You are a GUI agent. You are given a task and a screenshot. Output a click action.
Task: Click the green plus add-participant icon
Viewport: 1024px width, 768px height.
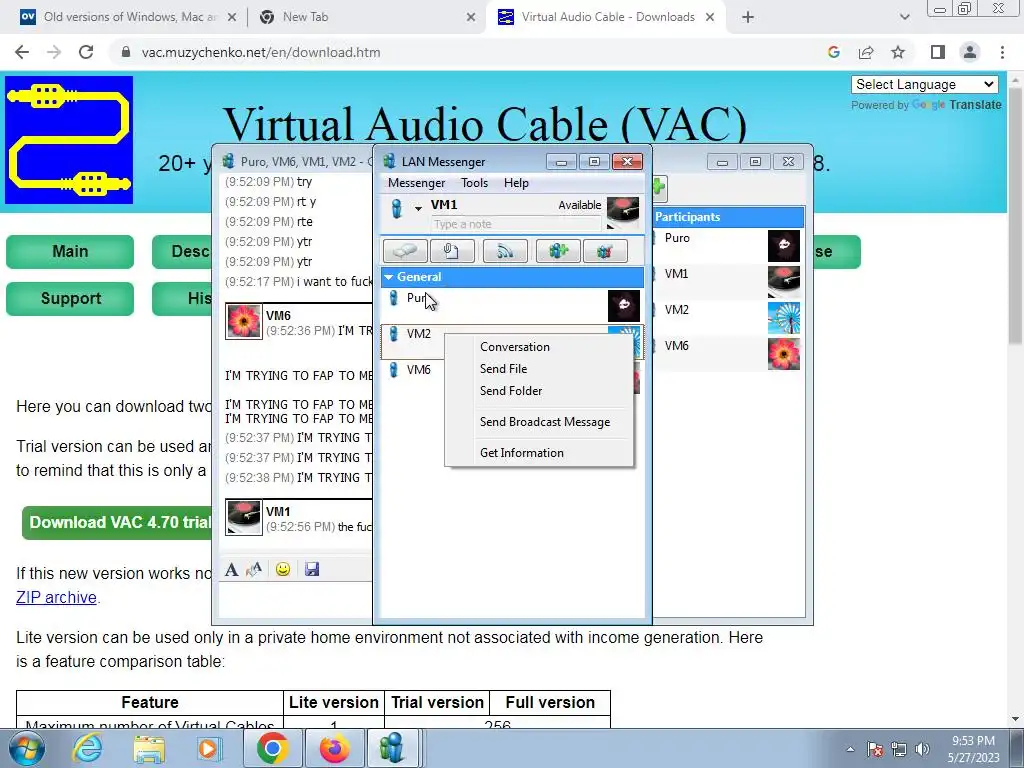pyautogui.click(x=658, y=188)
